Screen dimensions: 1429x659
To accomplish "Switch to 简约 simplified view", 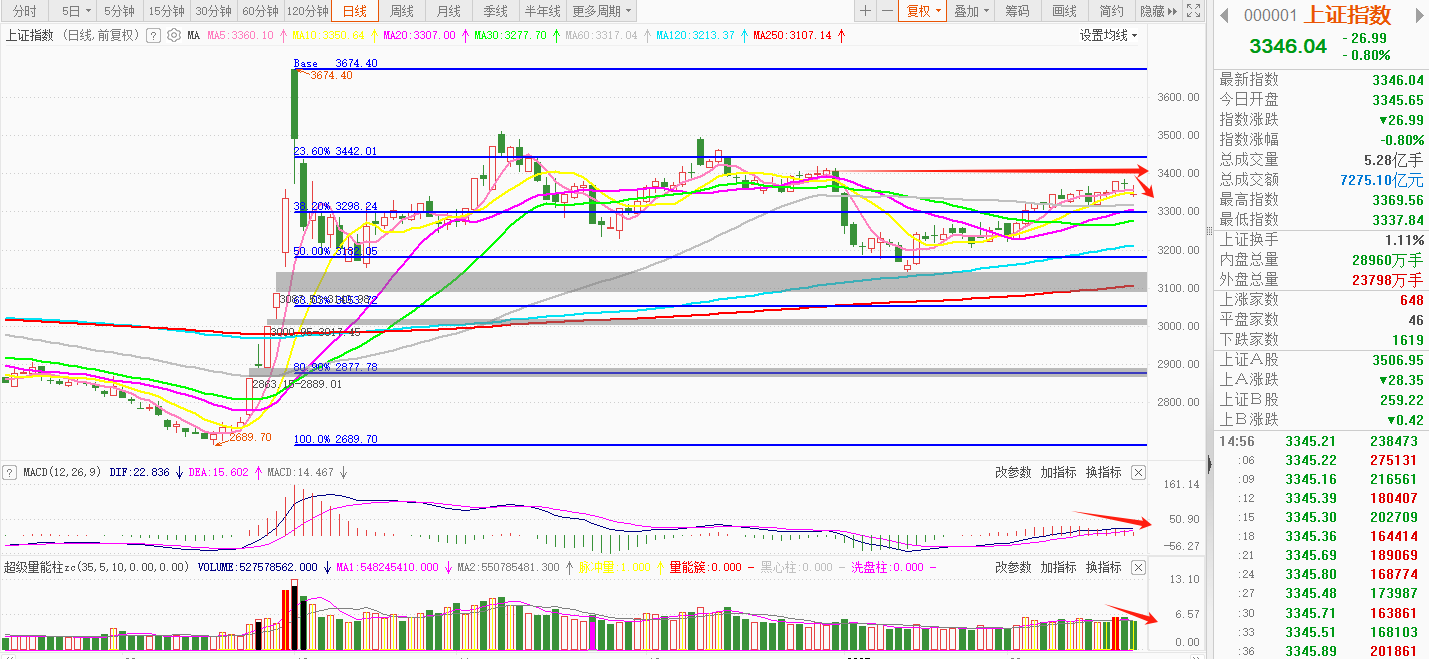I will 1111,11.
